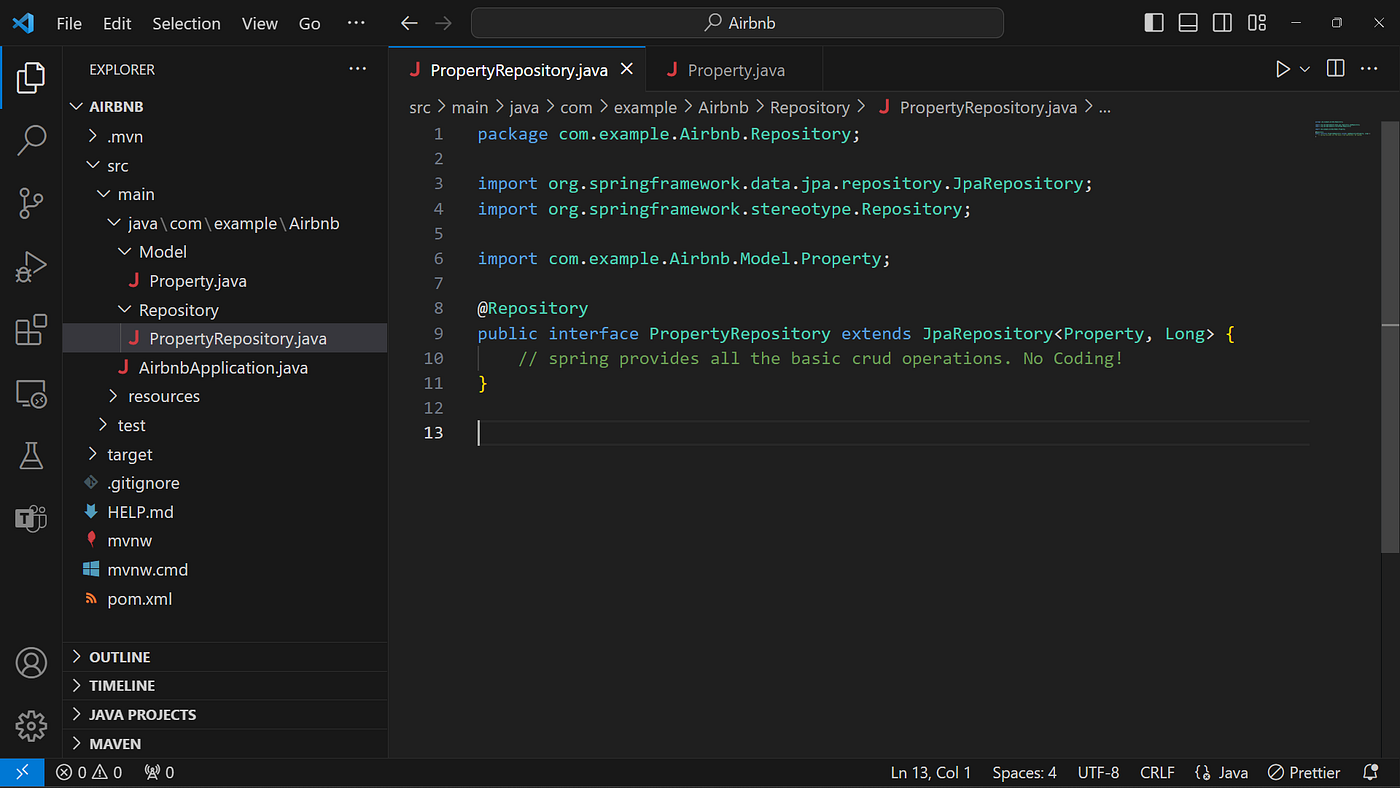Open the Selection menu
Viewport: 1400px width, 788px height.
pos(186,23)
